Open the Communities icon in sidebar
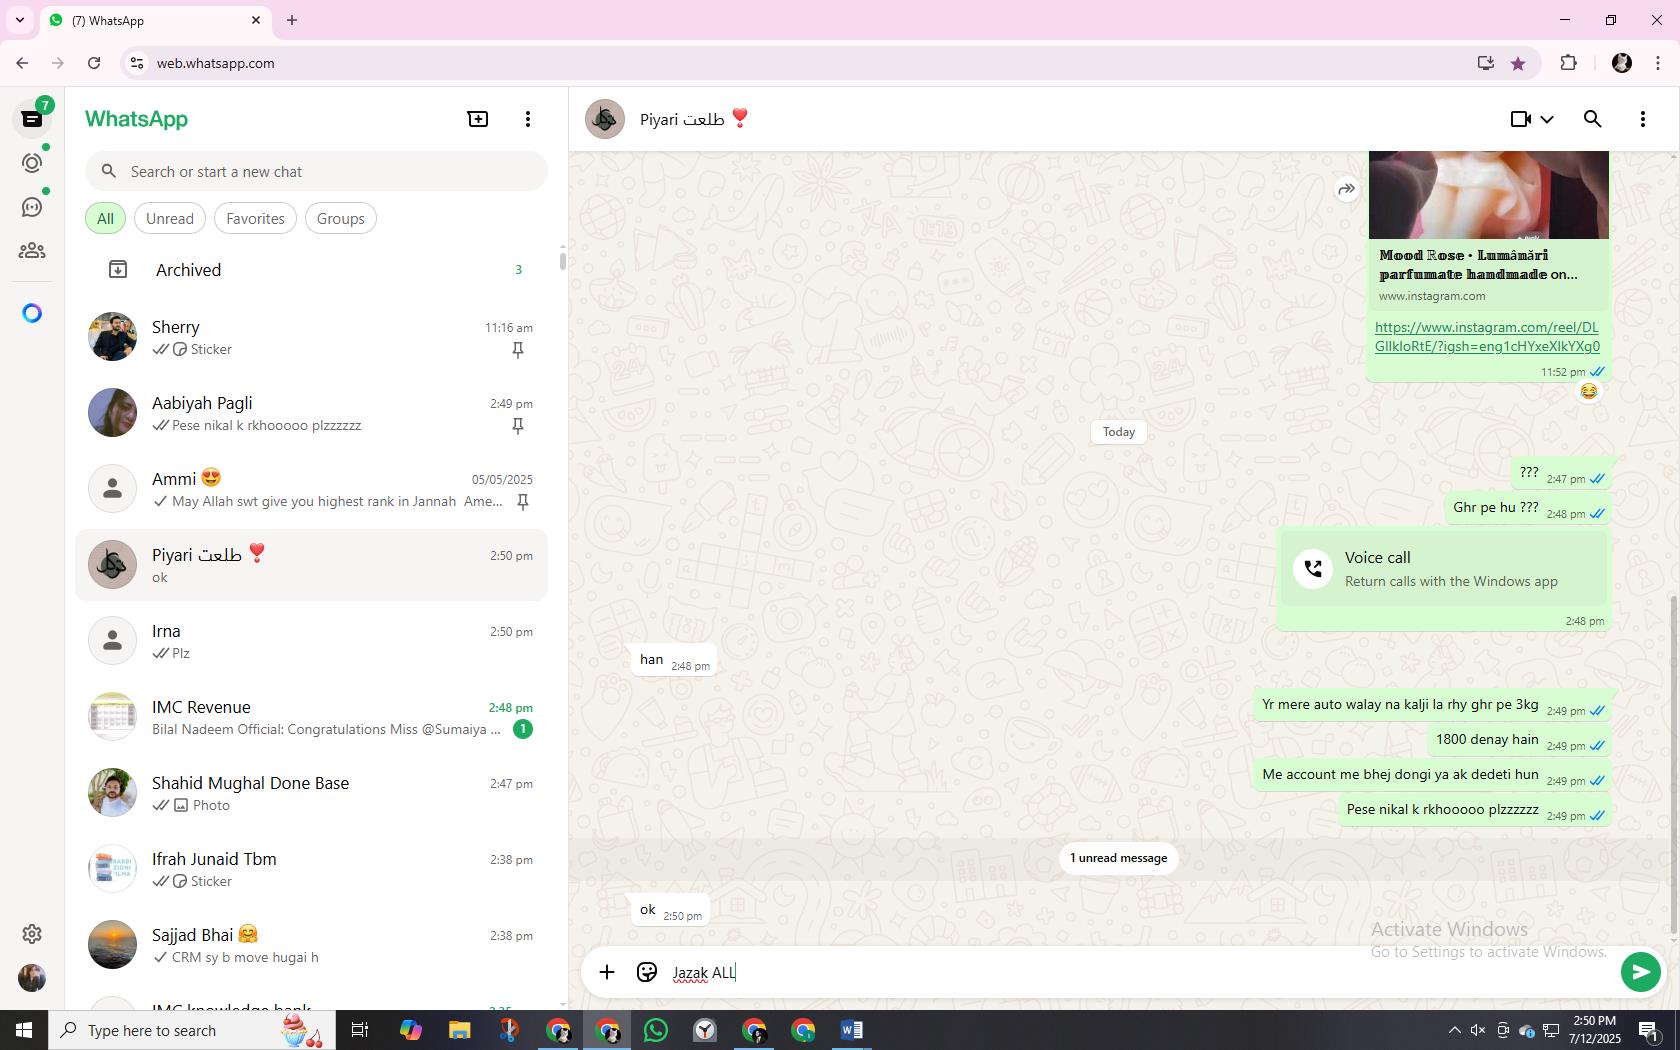Viewport: 1680px width, 1050px height. click(x=32, y=251)
